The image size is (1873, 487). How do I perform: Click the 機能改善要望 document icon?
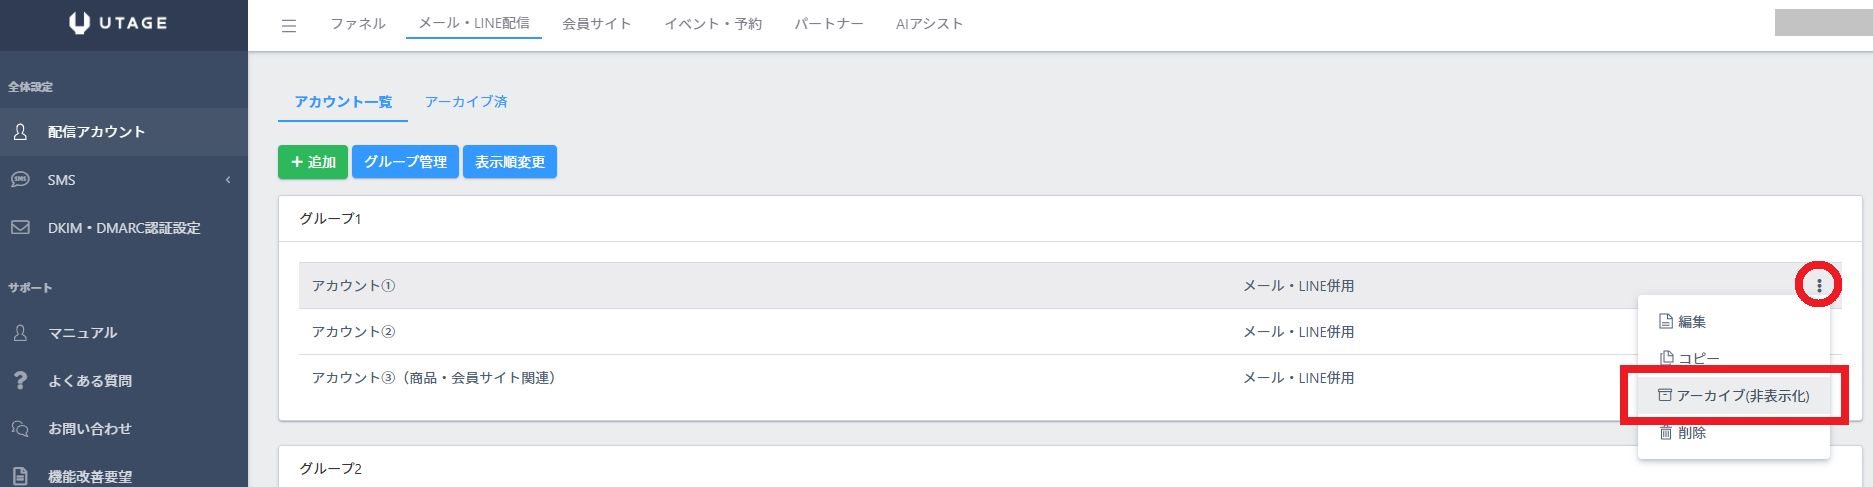pyautogui.click(x=20, y=477)
